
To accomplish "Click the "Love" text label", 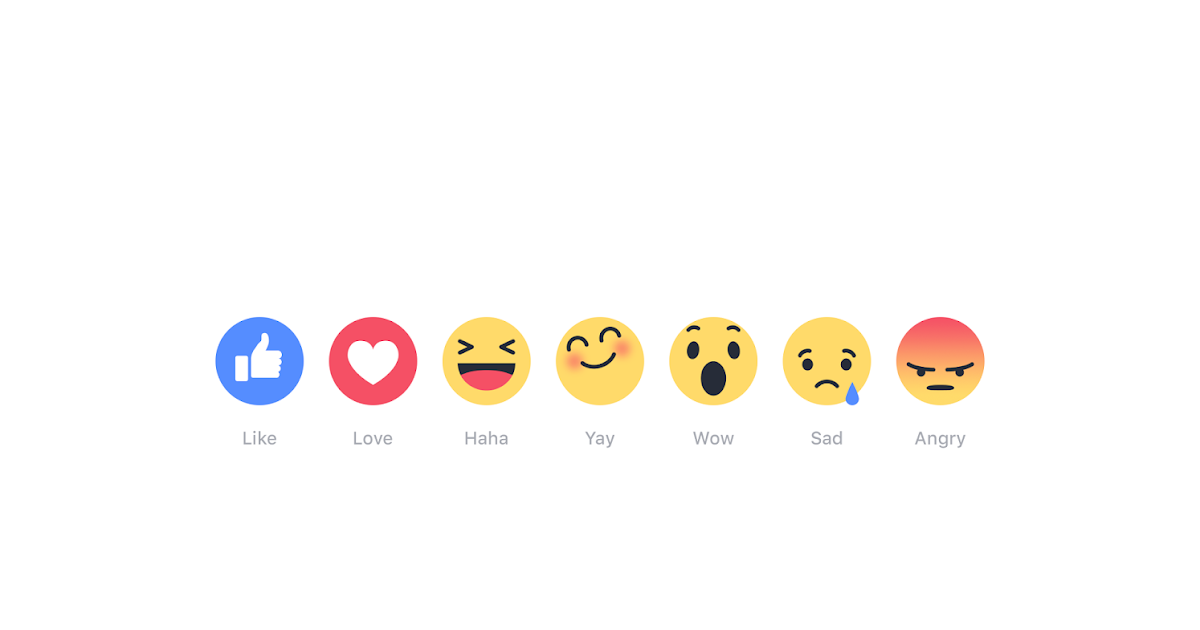I will coord(373,438).
